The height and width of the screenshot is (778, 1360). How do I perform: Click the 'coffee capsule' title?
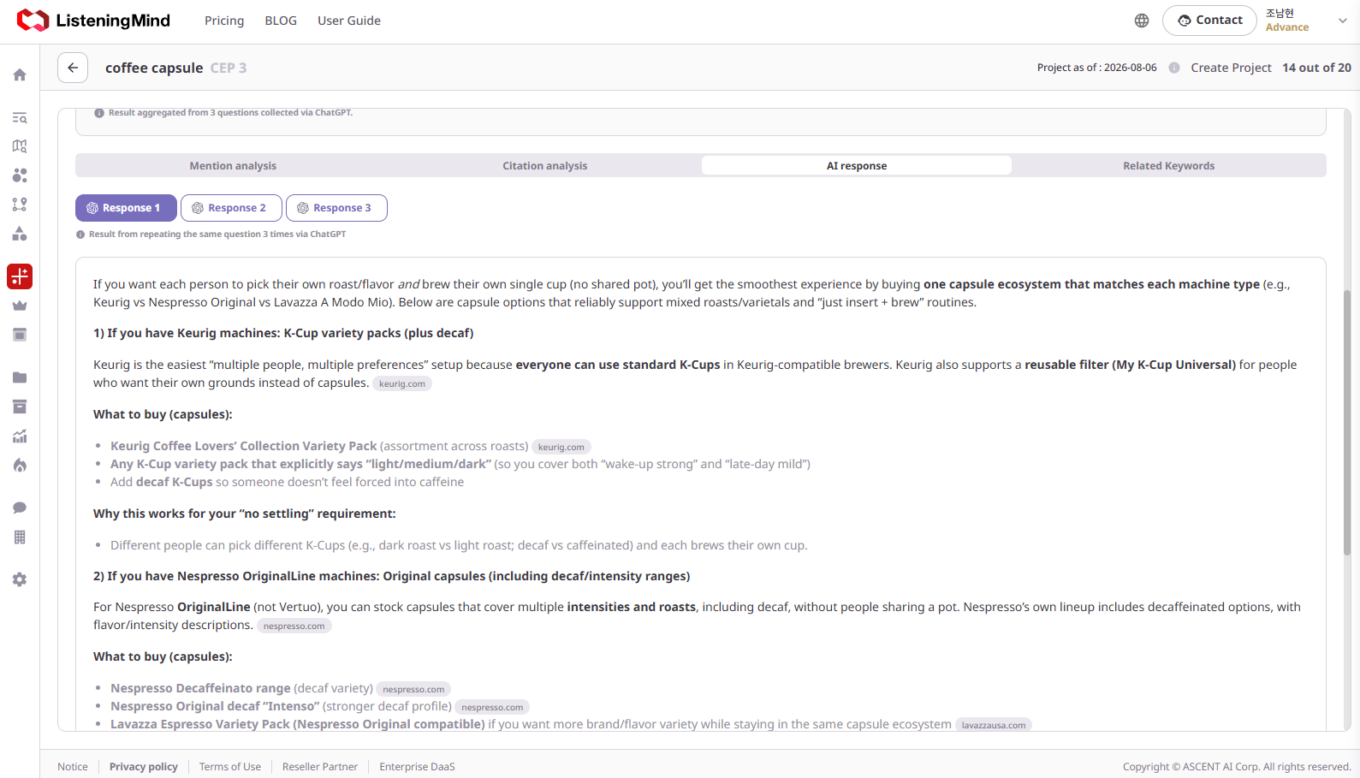tap(154, 68)
